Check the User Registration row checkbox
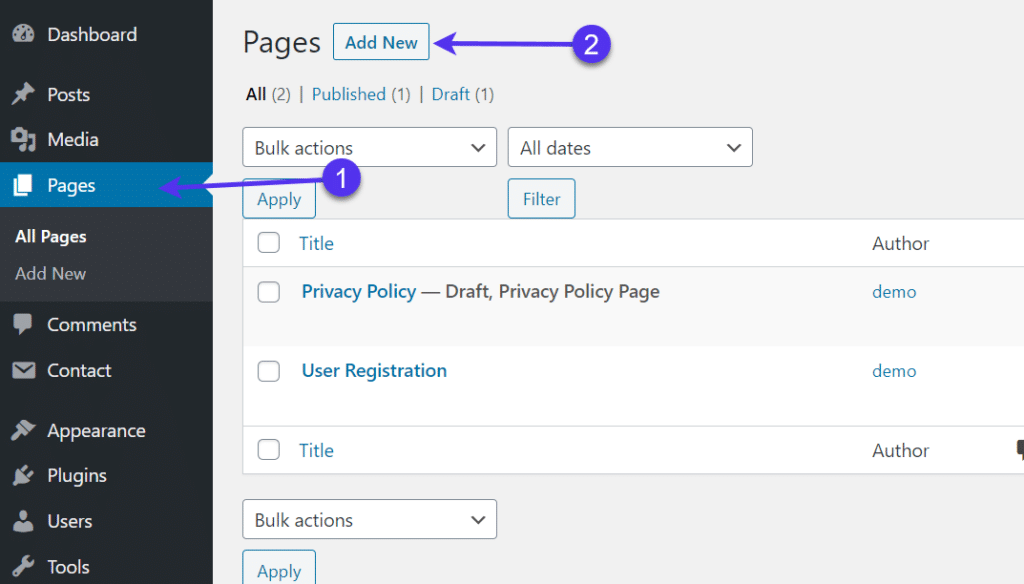 [268, 371]
